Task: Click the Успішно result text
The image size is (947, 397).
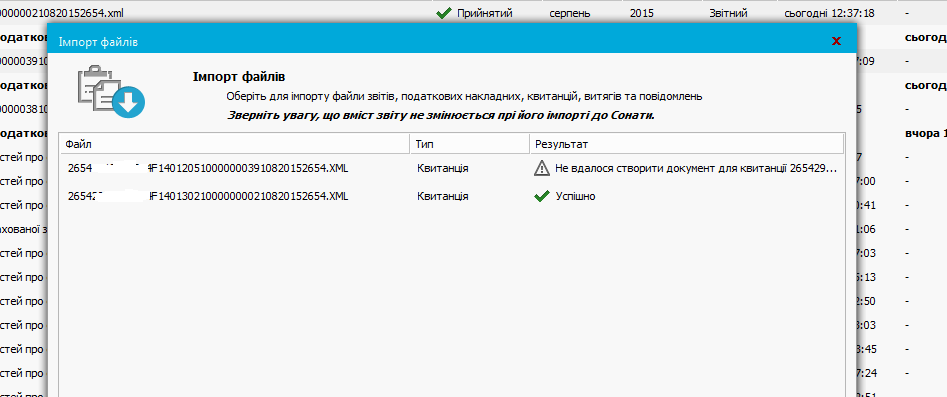Action: coord(575,196)
